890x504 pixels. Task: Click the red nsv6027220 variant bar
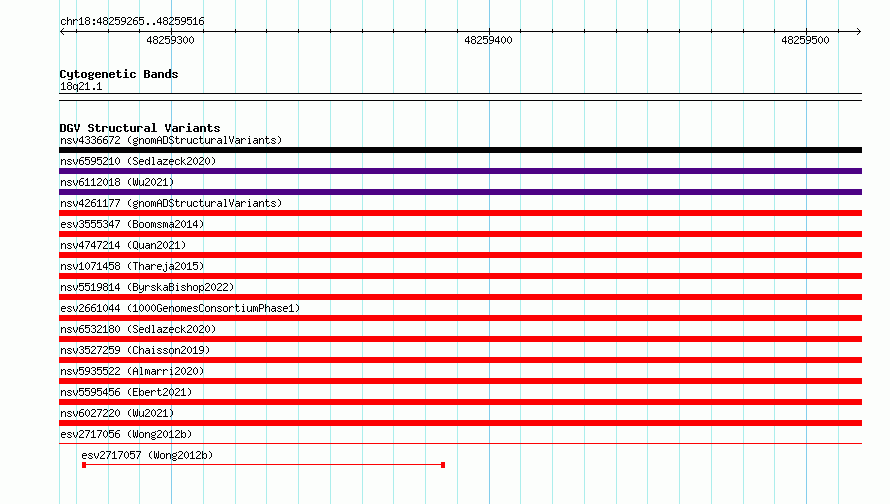pos(460,423)
